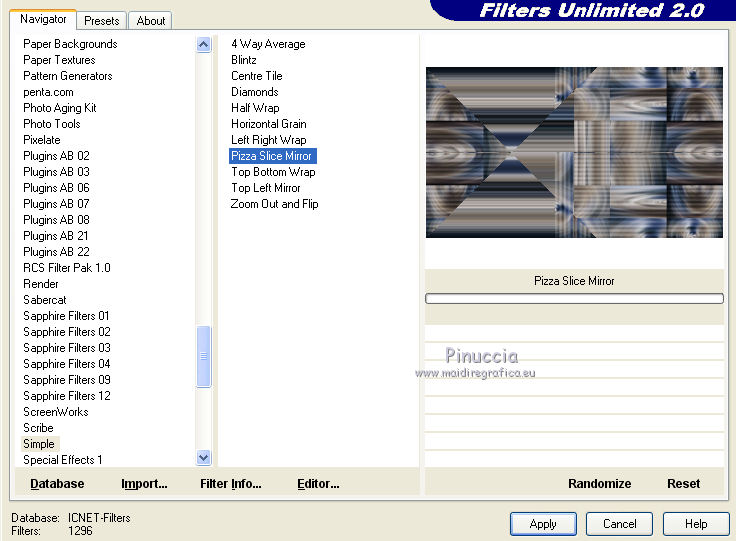Select Sapphire Filters 09 category
The height and width of the screenshot is (541, 736).
(x=67, y=380)
